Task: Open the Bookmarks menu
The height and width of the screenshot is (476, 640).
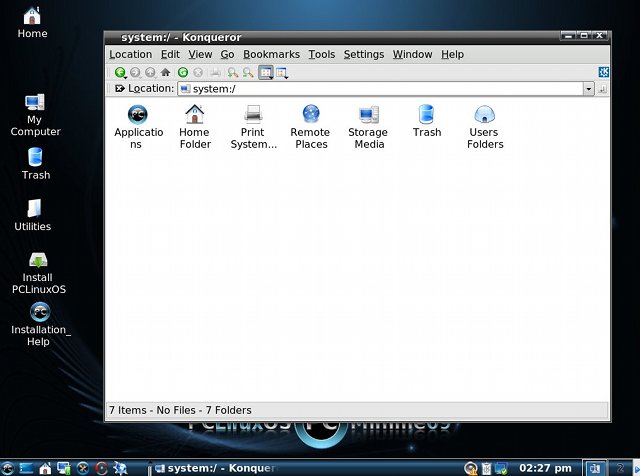Action: point(271,54)
